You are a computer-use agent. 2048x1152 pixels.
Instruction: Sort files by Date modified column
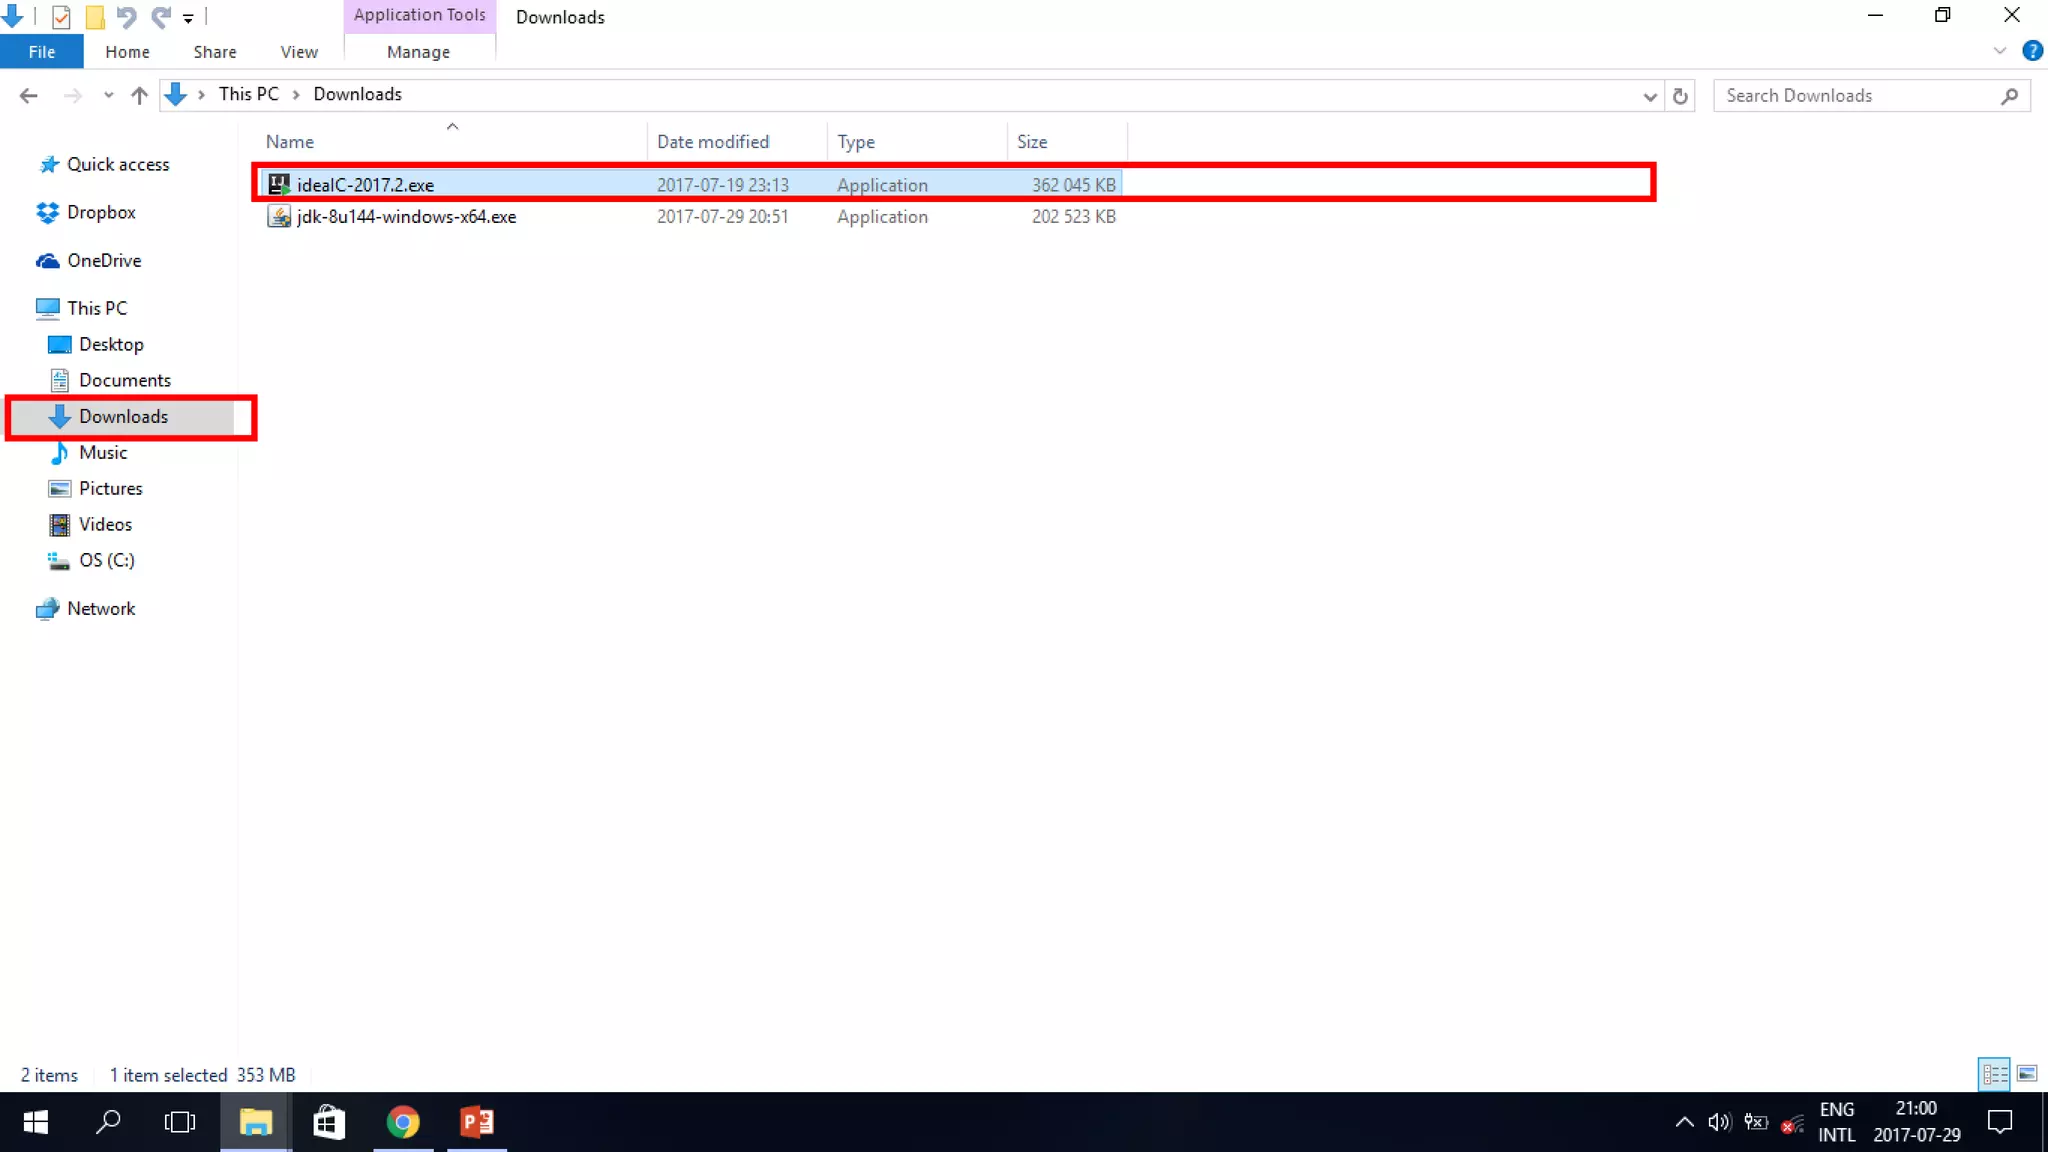(713, 142)
